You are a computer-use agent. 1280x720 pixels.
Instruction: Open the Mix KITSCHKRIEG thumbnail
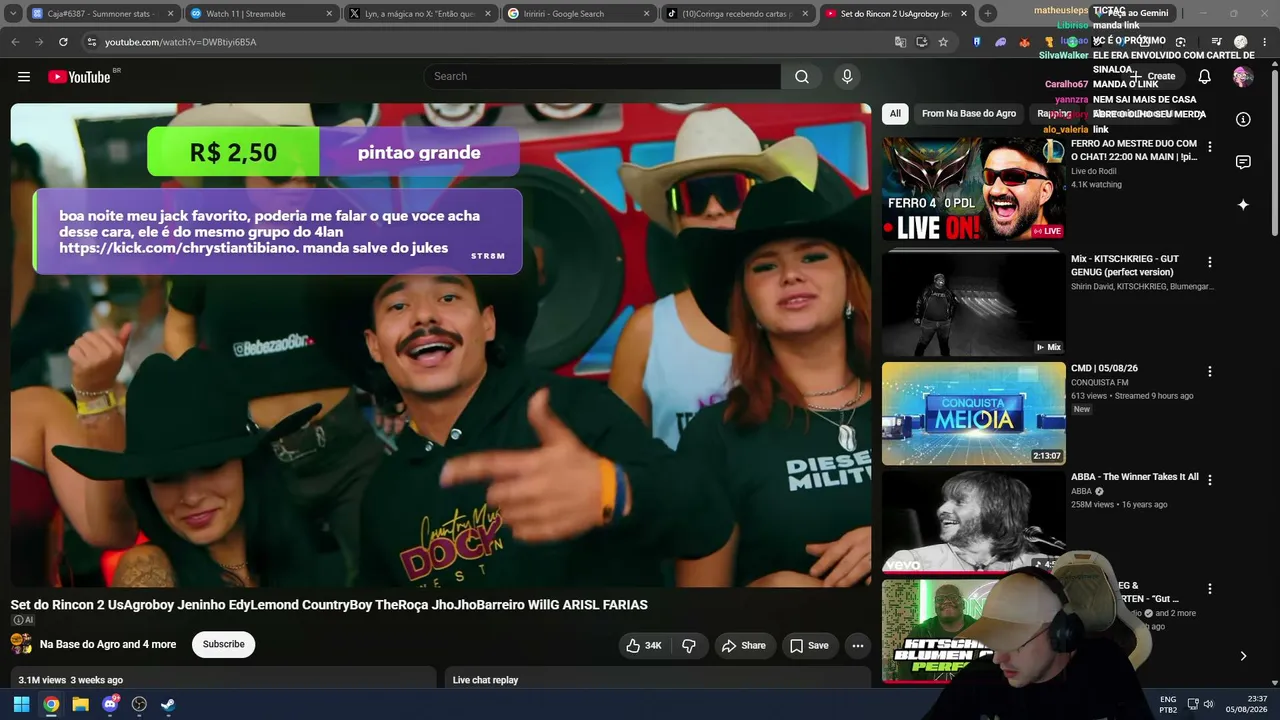973,304
